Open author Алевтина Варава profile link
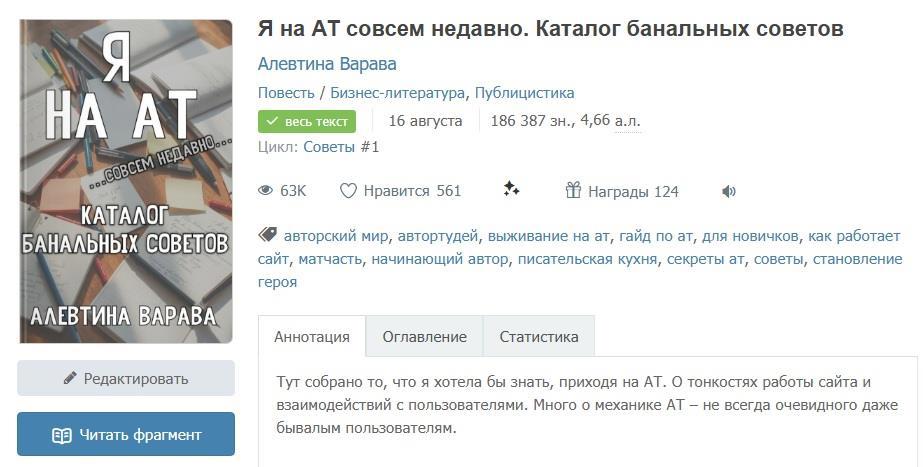 [327, 64]
